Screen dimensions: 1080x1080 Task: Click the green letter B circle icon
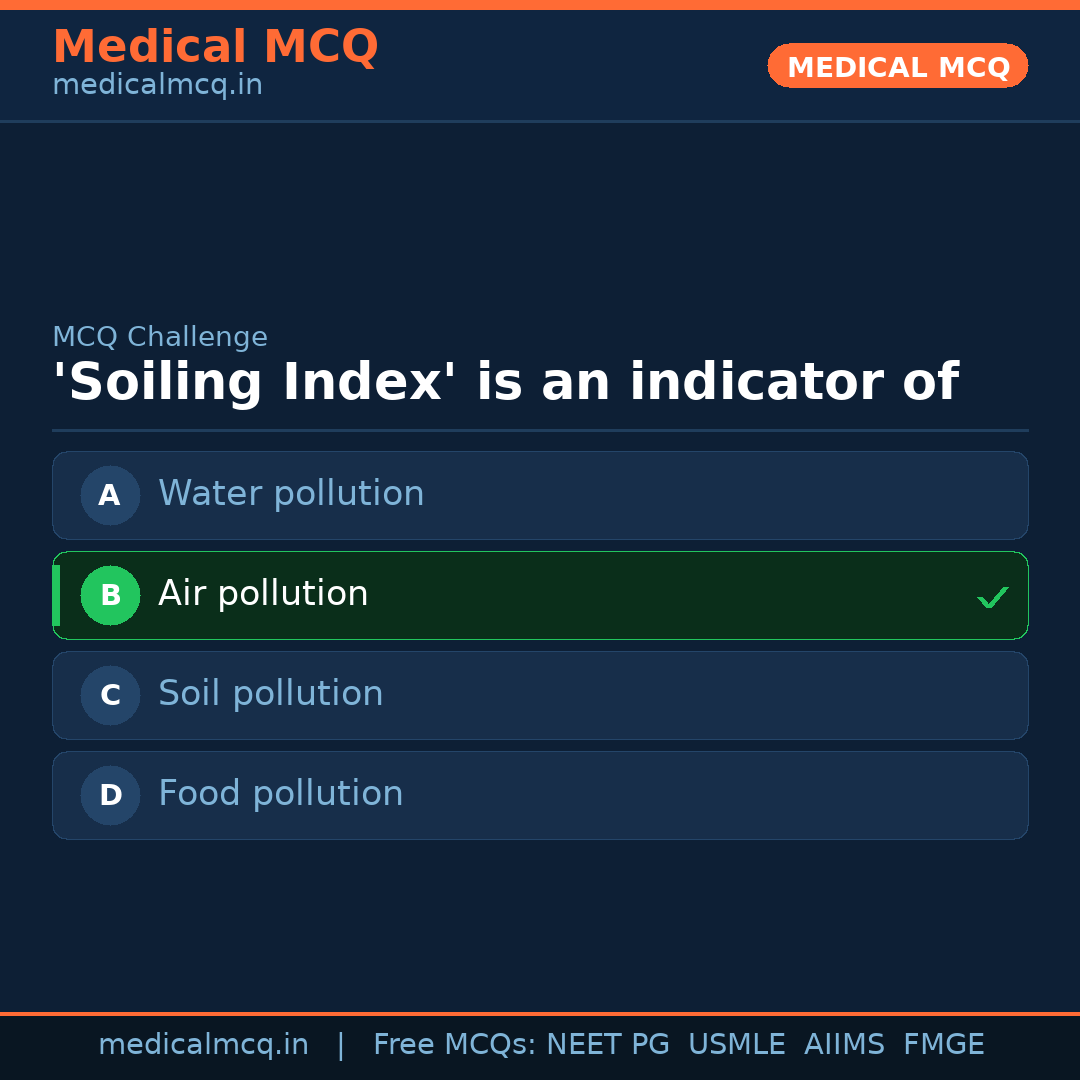click(x=110, y=595)
